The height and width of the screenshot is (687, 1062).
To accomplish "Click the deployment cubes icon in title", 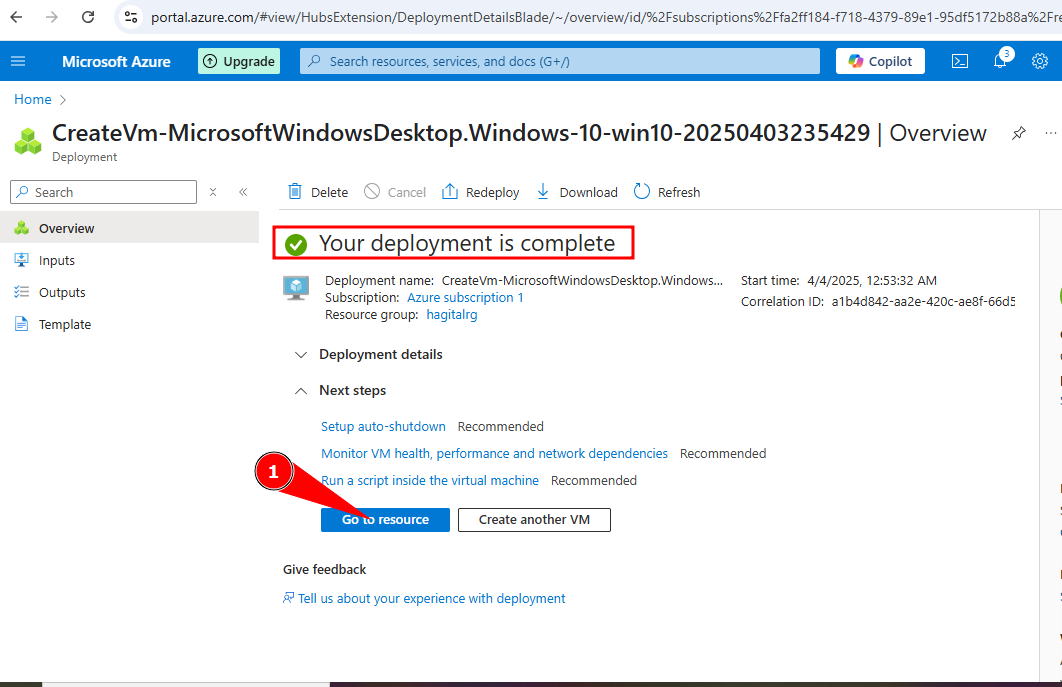I will point(28,141).
